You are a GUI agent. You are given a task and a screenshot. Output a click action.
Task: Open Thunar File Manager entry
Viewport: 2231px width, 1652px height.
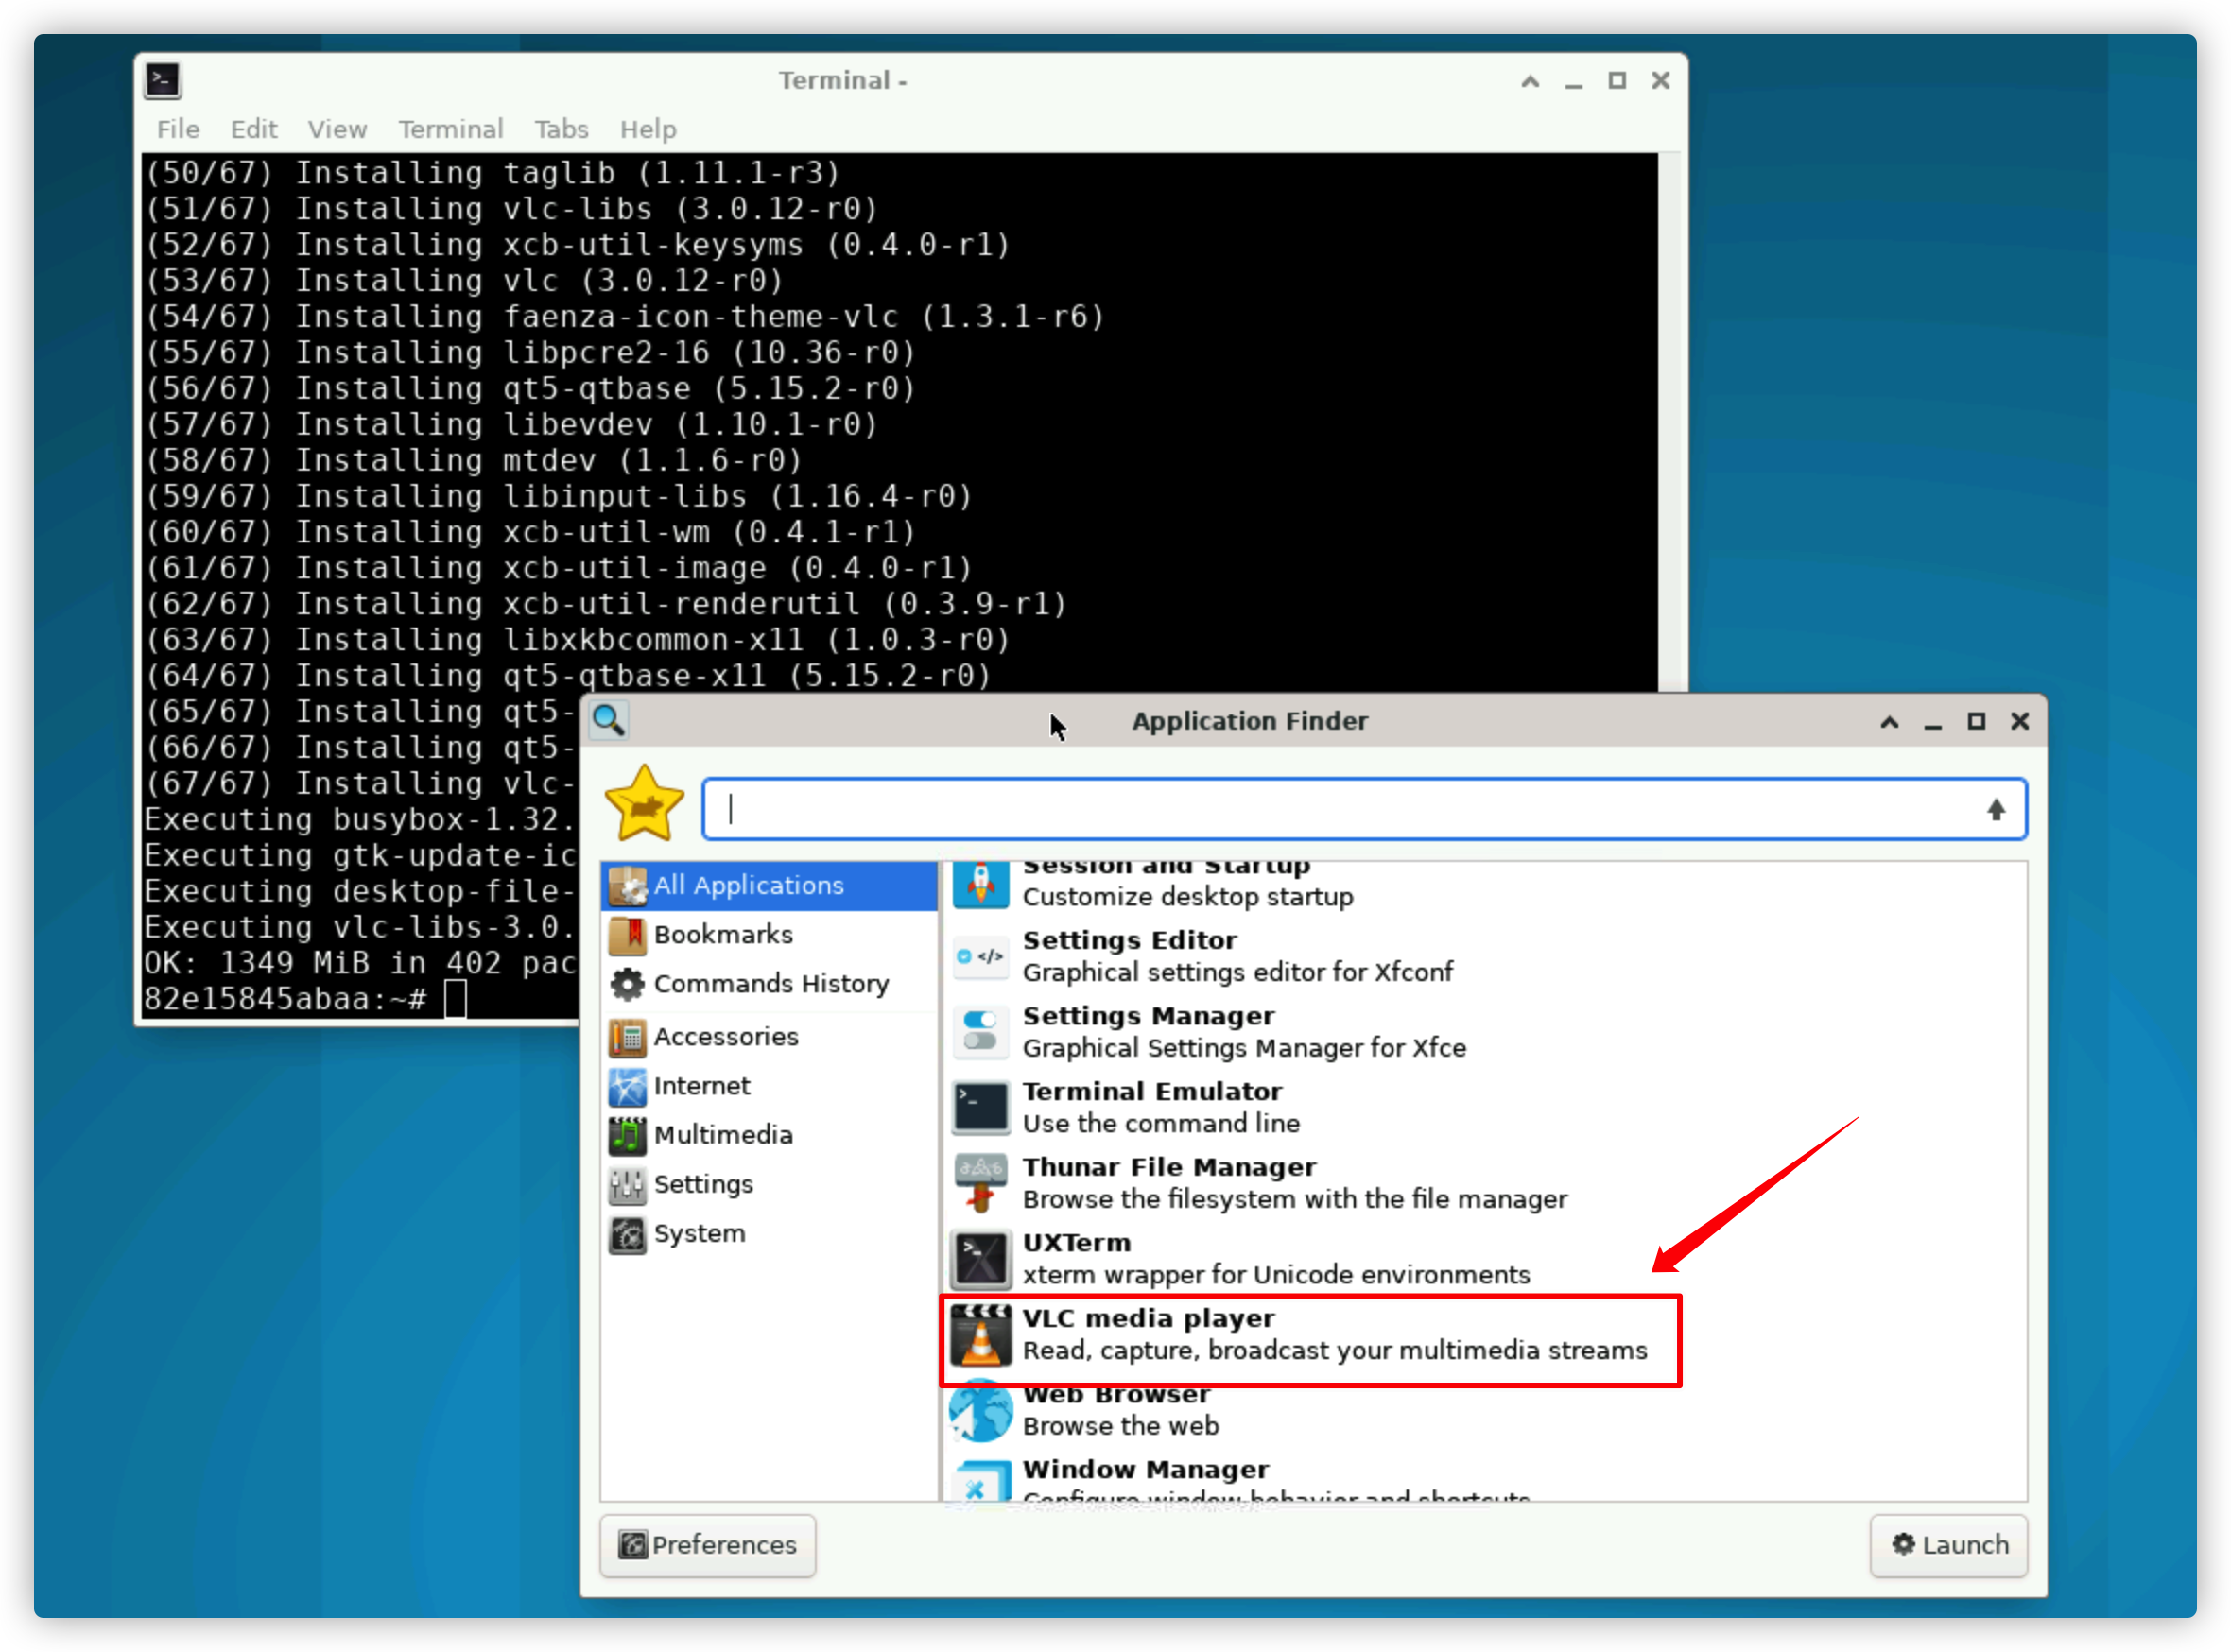1168,1183
